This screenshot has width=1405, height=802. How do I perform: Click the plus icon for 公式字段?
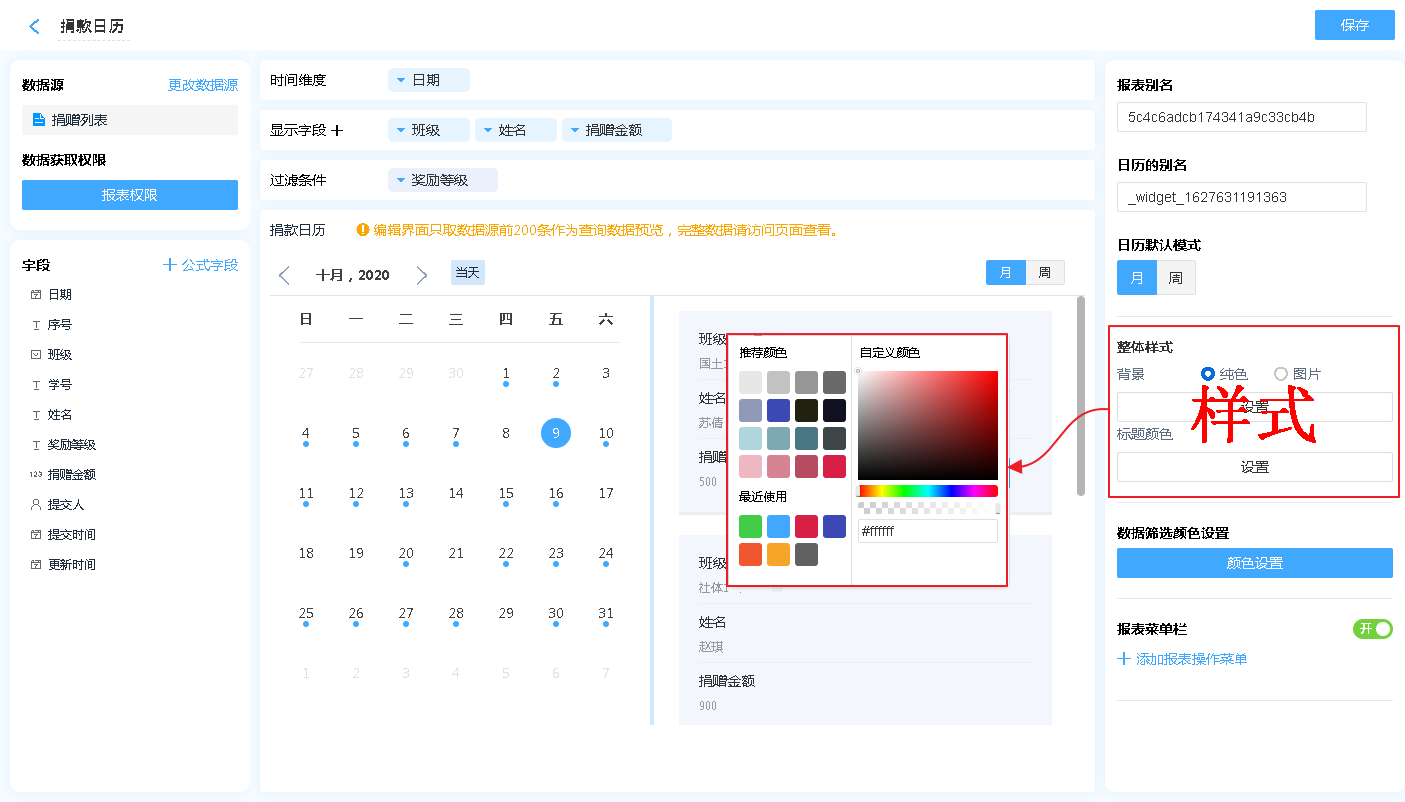tap(170, 265)
